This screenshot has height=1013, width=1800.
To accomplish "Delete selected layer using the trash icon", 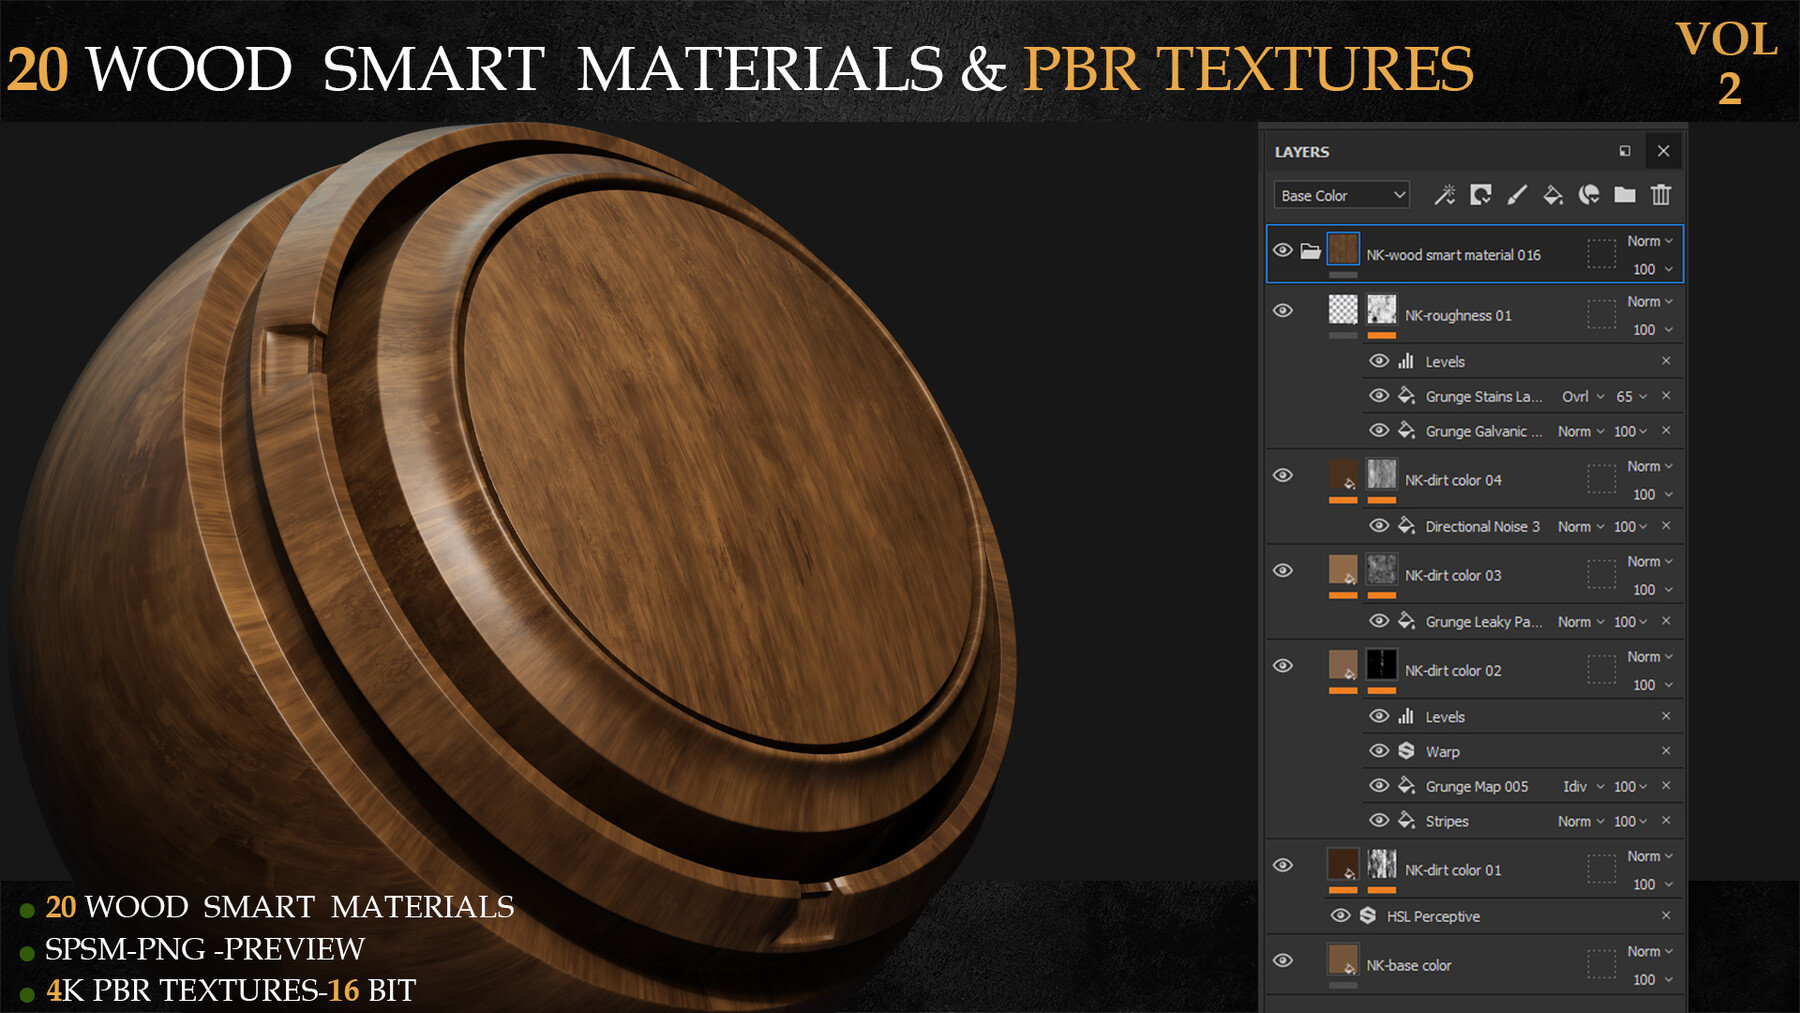I will click(1661, 195).
